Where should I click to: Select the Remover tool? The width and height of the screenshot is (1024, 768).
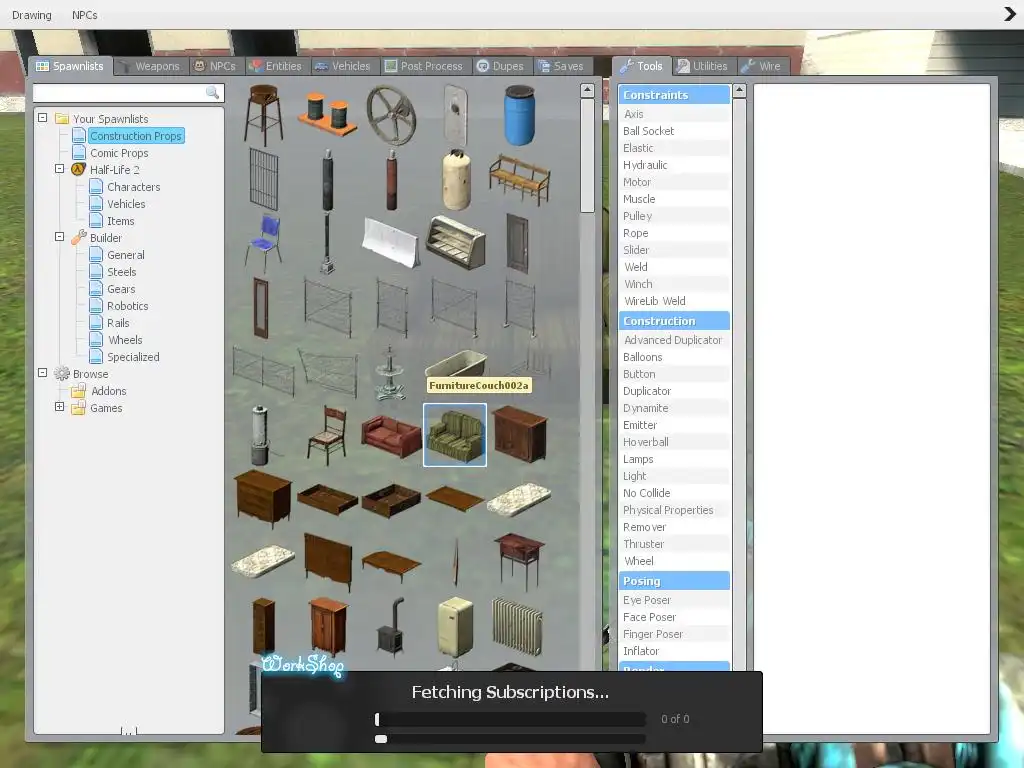pos(674,527)
